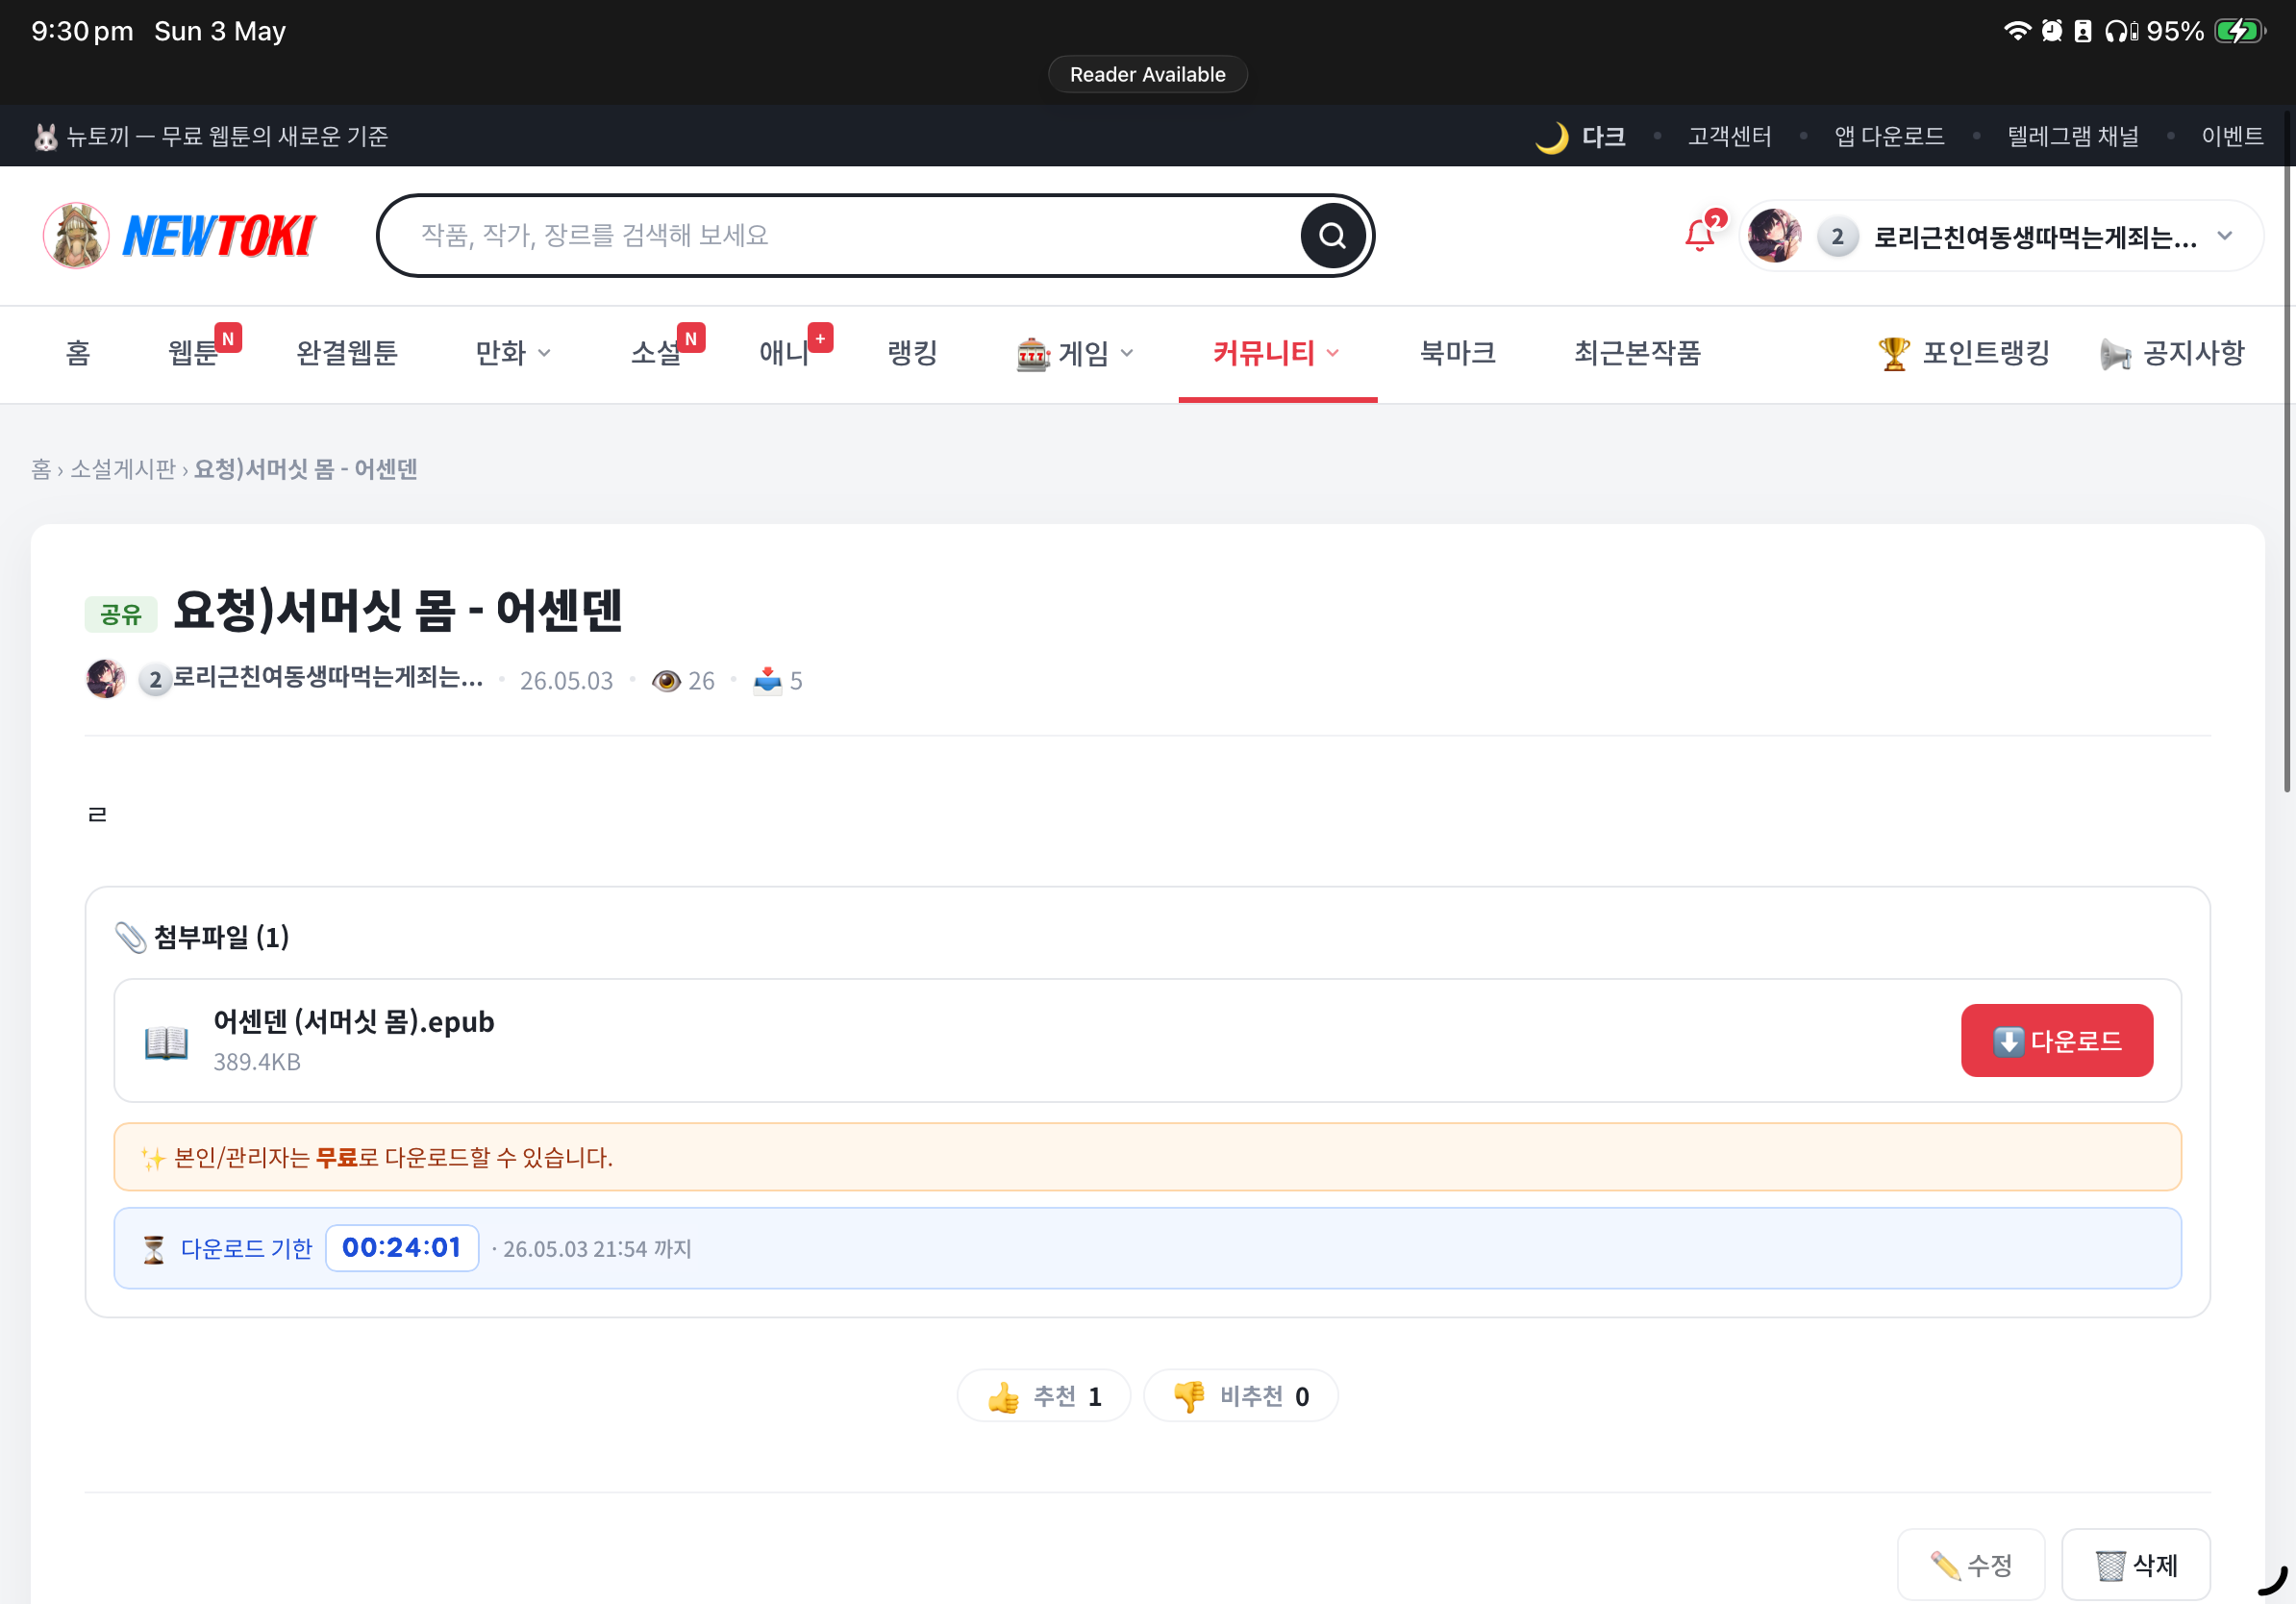2296x1604 pixels.
Task: Expand the 만화 dropdown menu
Action: click(x=513, y=353)
